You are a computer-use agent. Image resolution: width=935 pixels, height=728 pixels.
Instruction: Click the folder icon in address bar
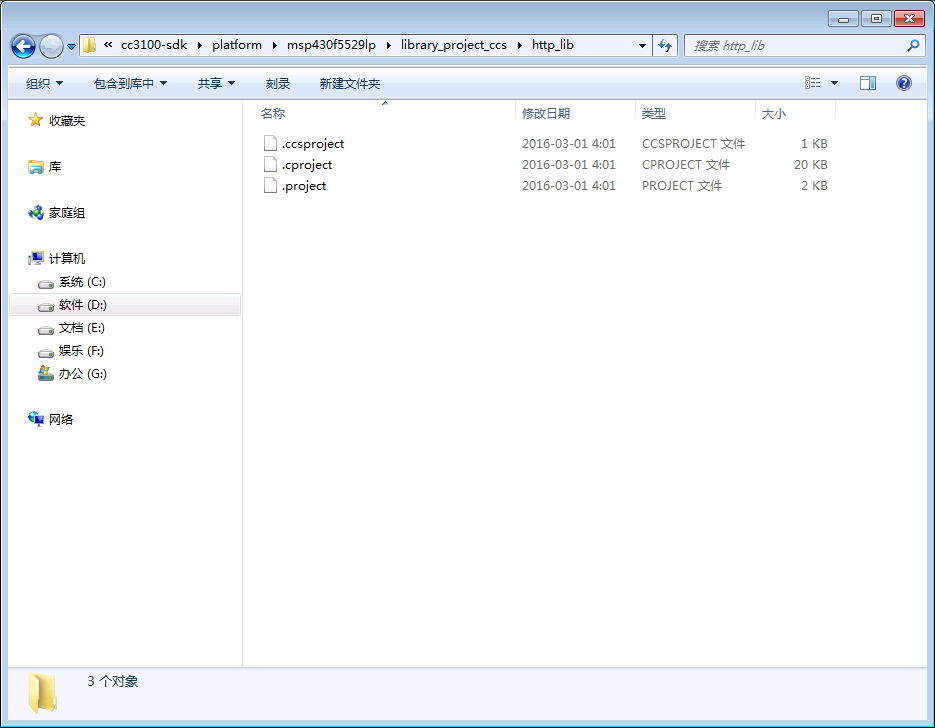[89, 45]
